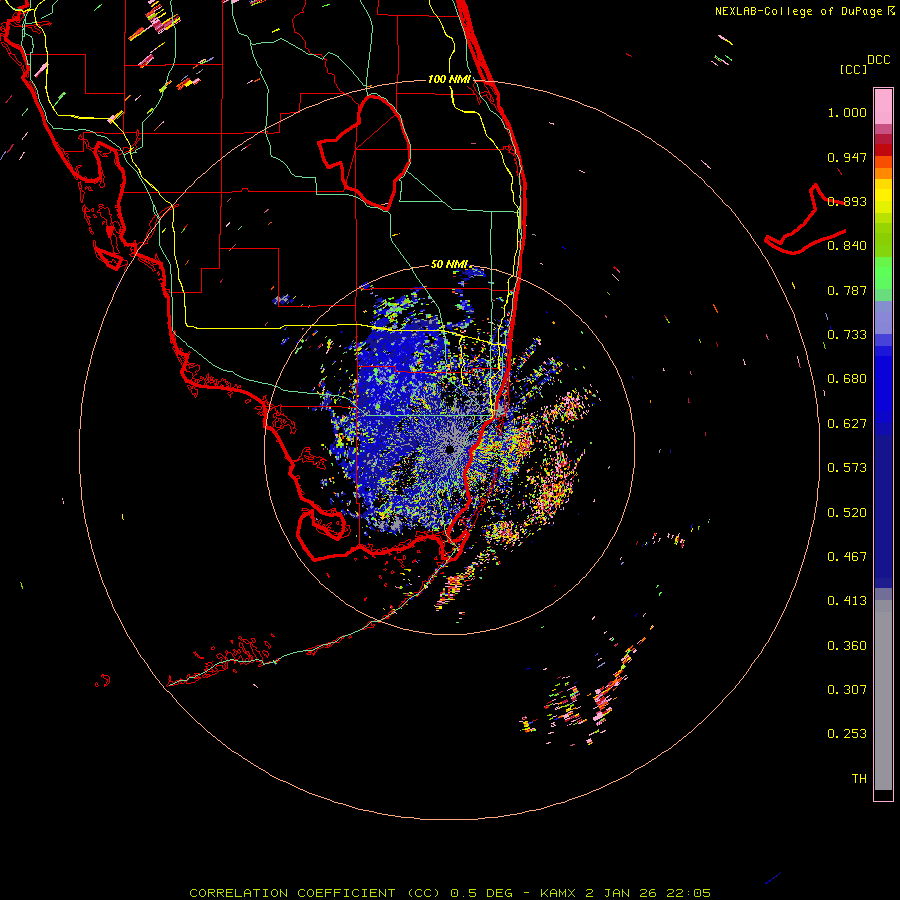Click the 0.573 legend value
This screenshot has height=900, width=900.
(x=847, y=468)
